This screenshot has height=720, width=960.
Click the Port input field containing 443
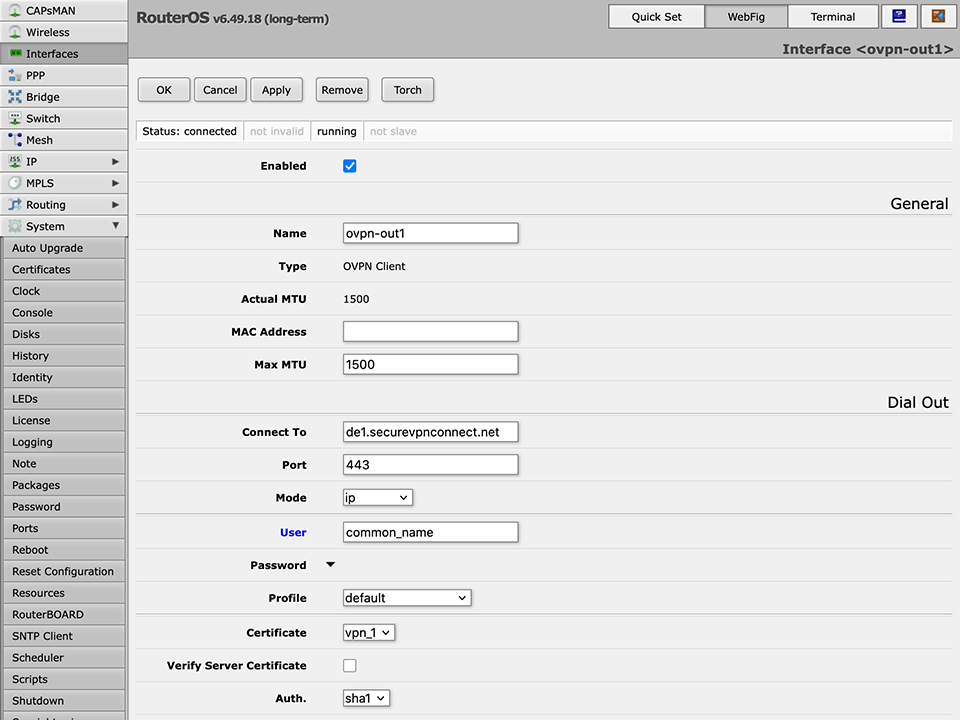(x=430, y=464)
